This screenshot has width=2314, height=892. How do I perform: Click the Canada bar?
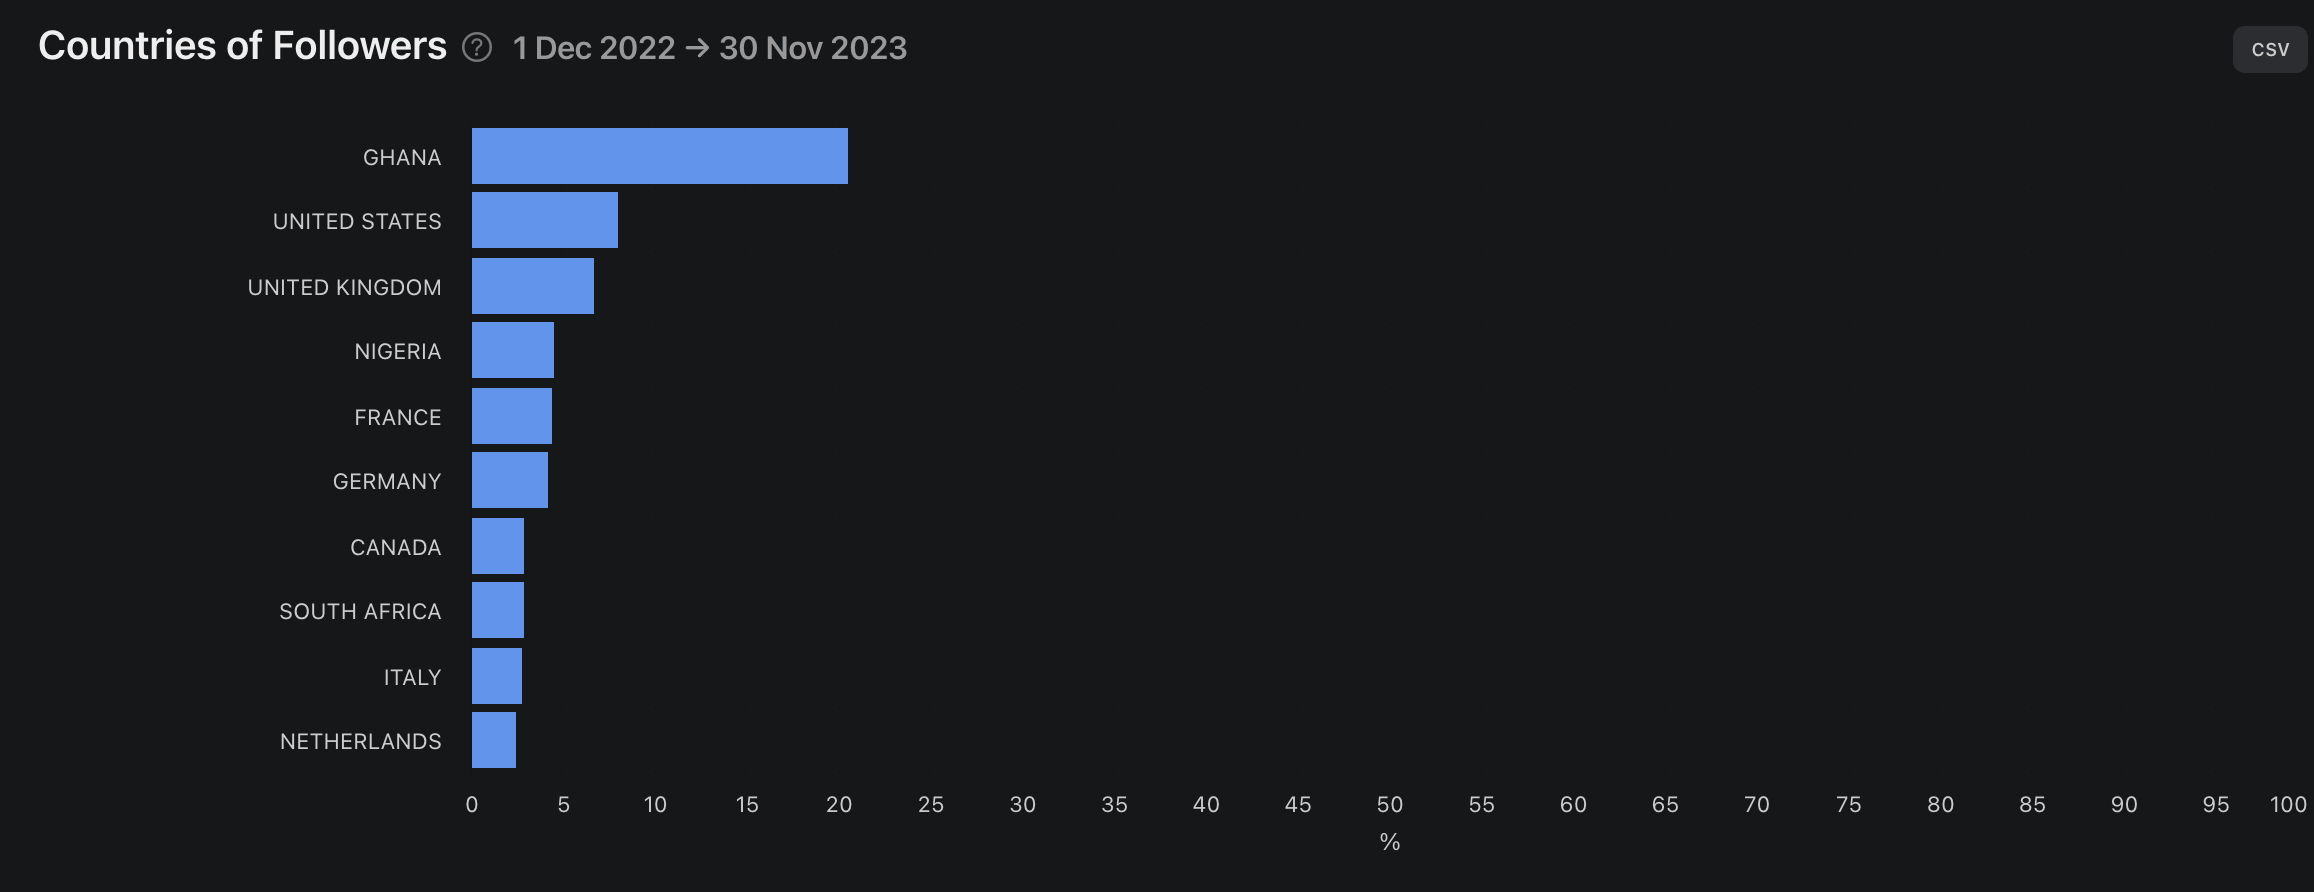click(x=497, y=546)
